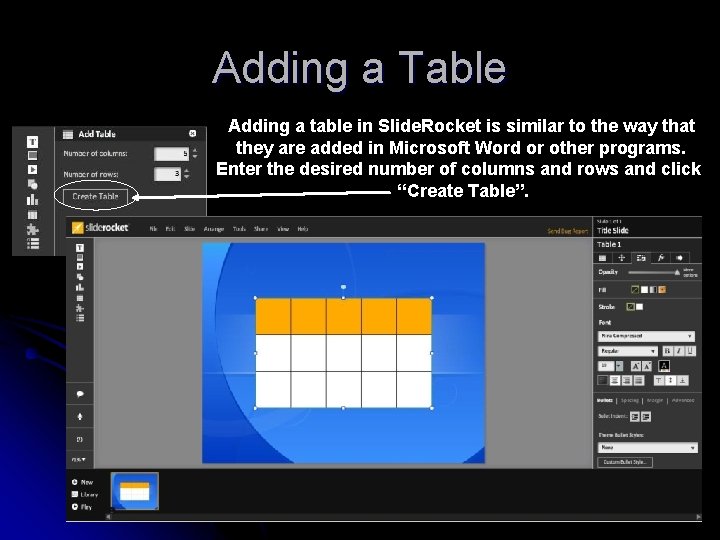Open transitions arrow tab icon

[680, 258]
